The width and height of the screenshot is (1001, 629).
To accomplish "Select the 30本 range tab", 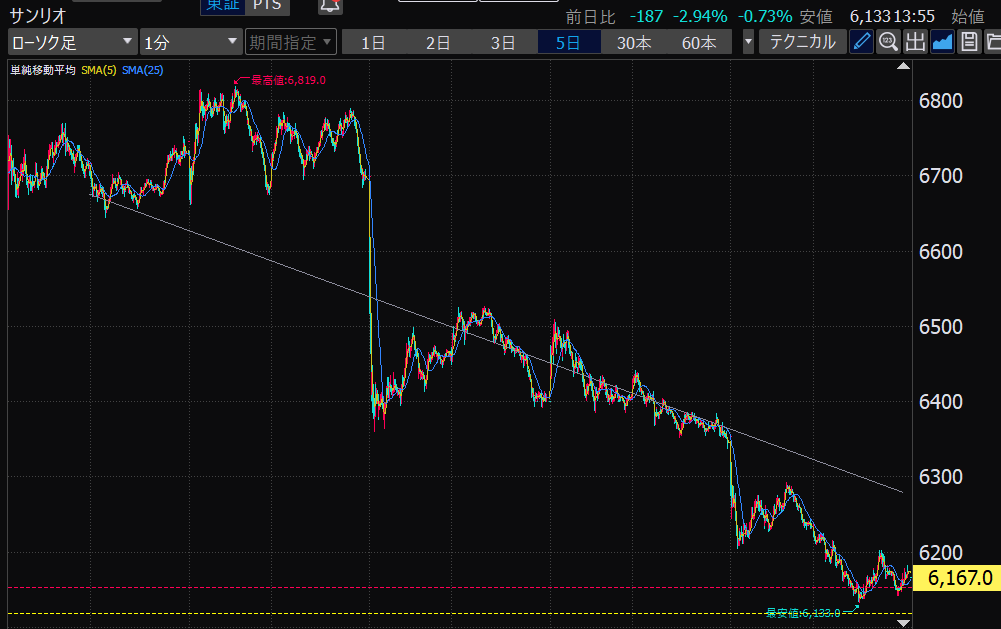I will 634,42.
